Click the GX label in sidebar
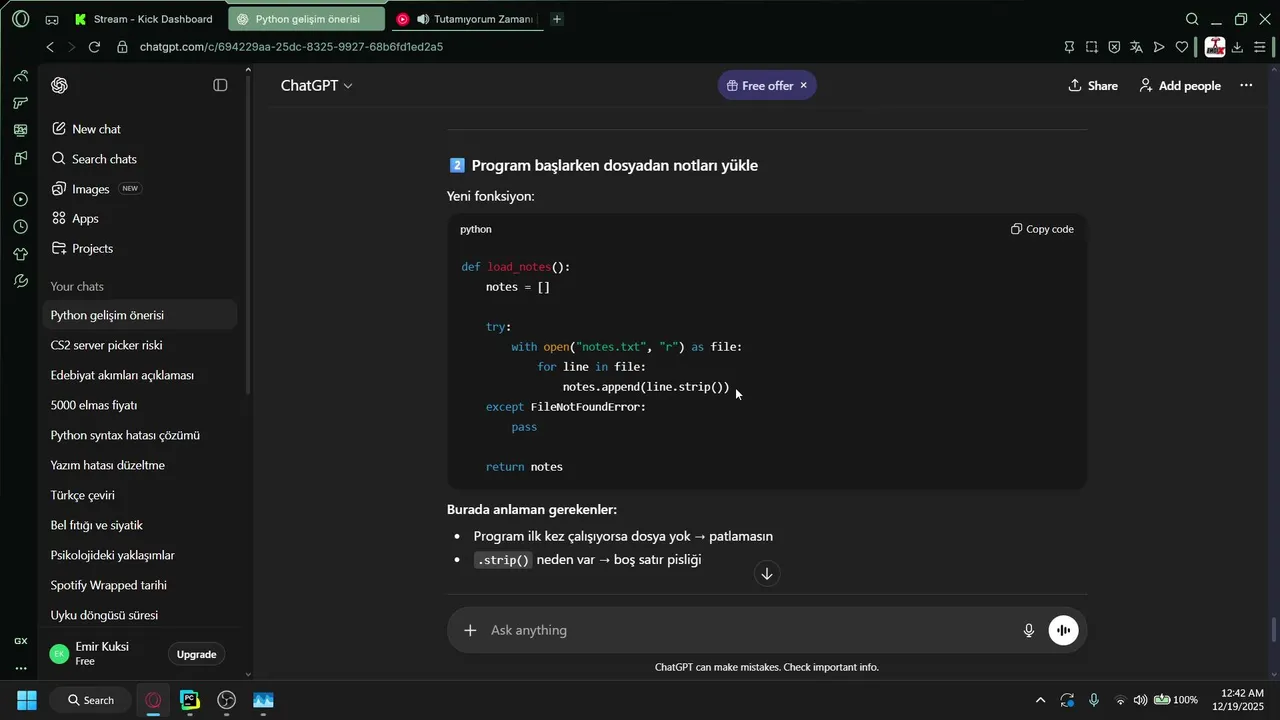1280x720 pixels. point(20,641)
